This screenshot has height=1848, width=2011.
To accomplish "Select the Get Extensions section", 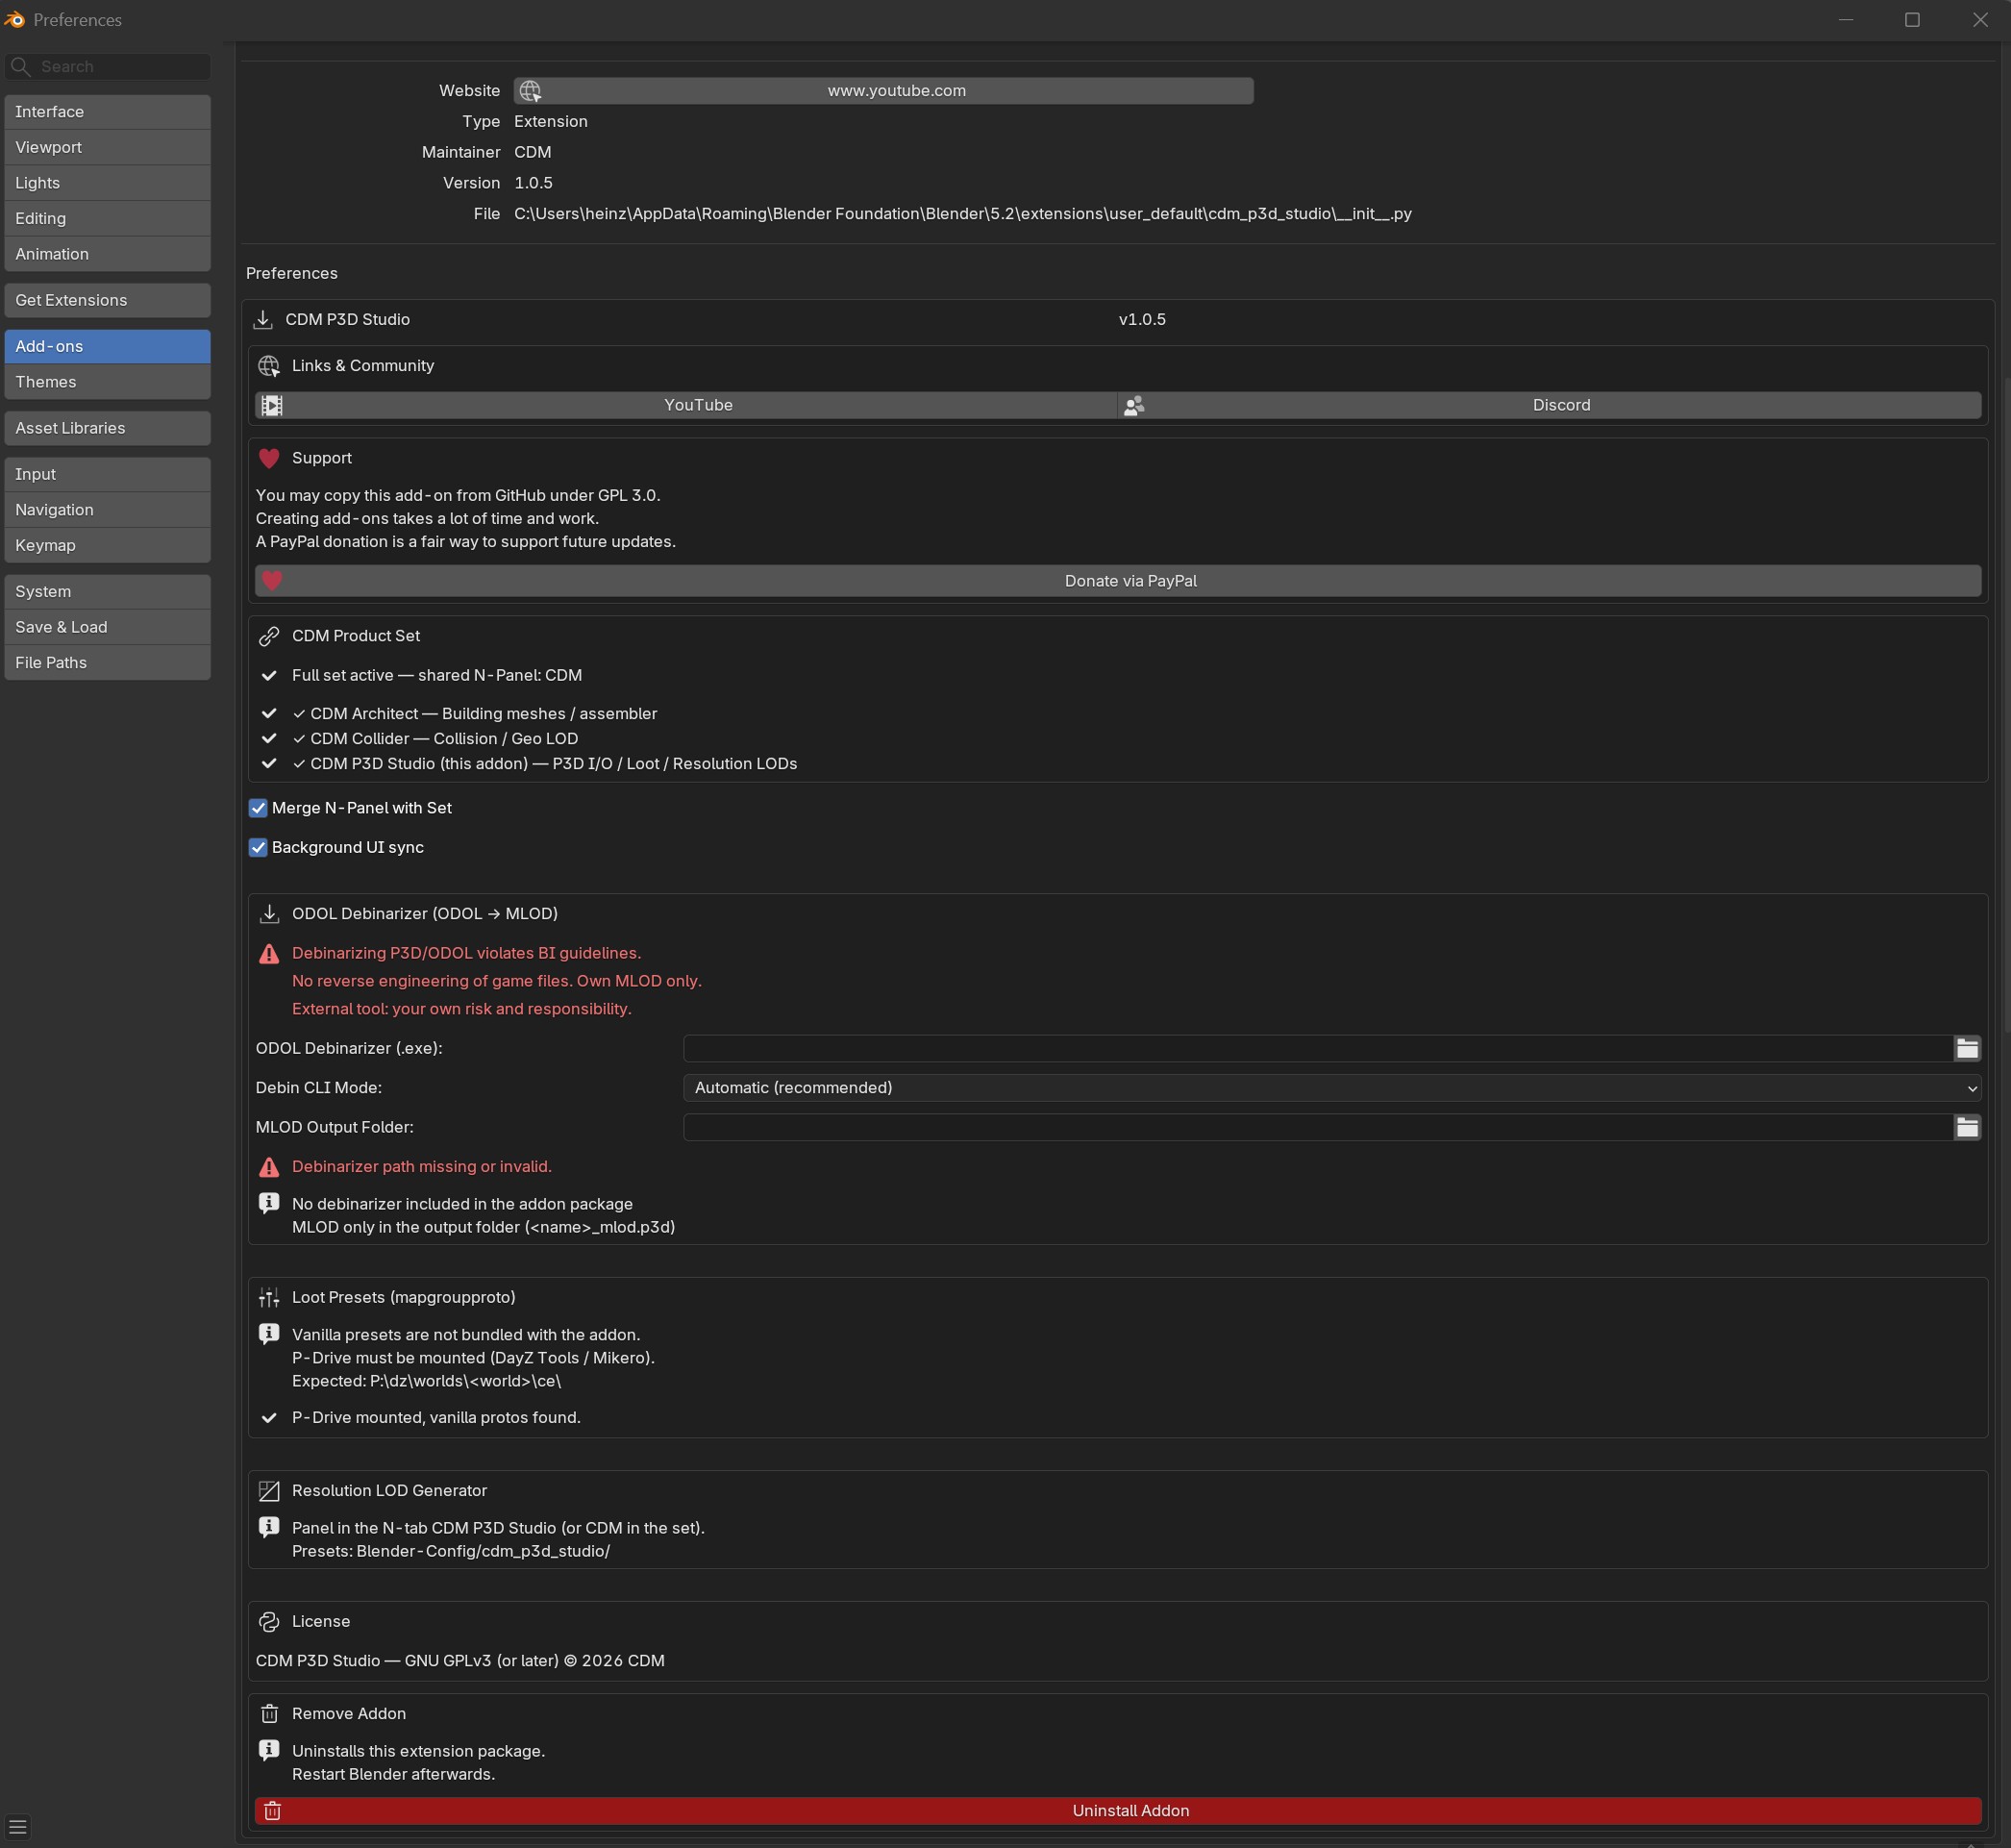I will (107, 300).
